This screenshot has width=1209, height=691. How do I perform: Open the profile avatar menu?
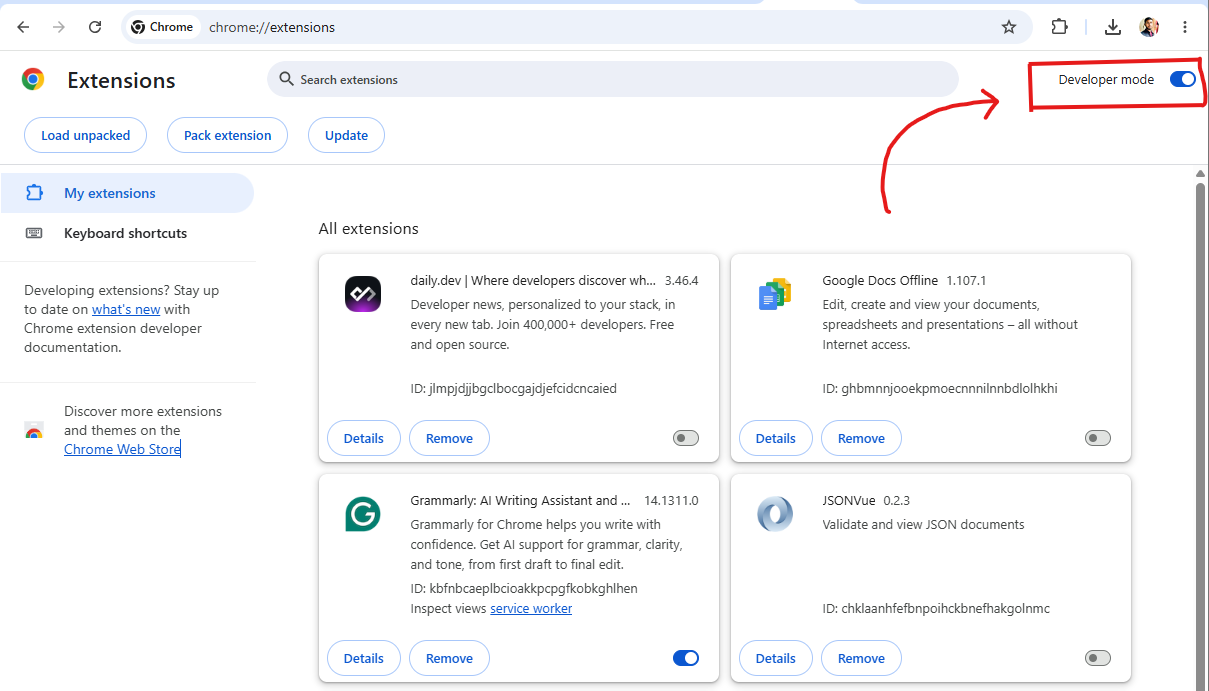point(1149,27)
